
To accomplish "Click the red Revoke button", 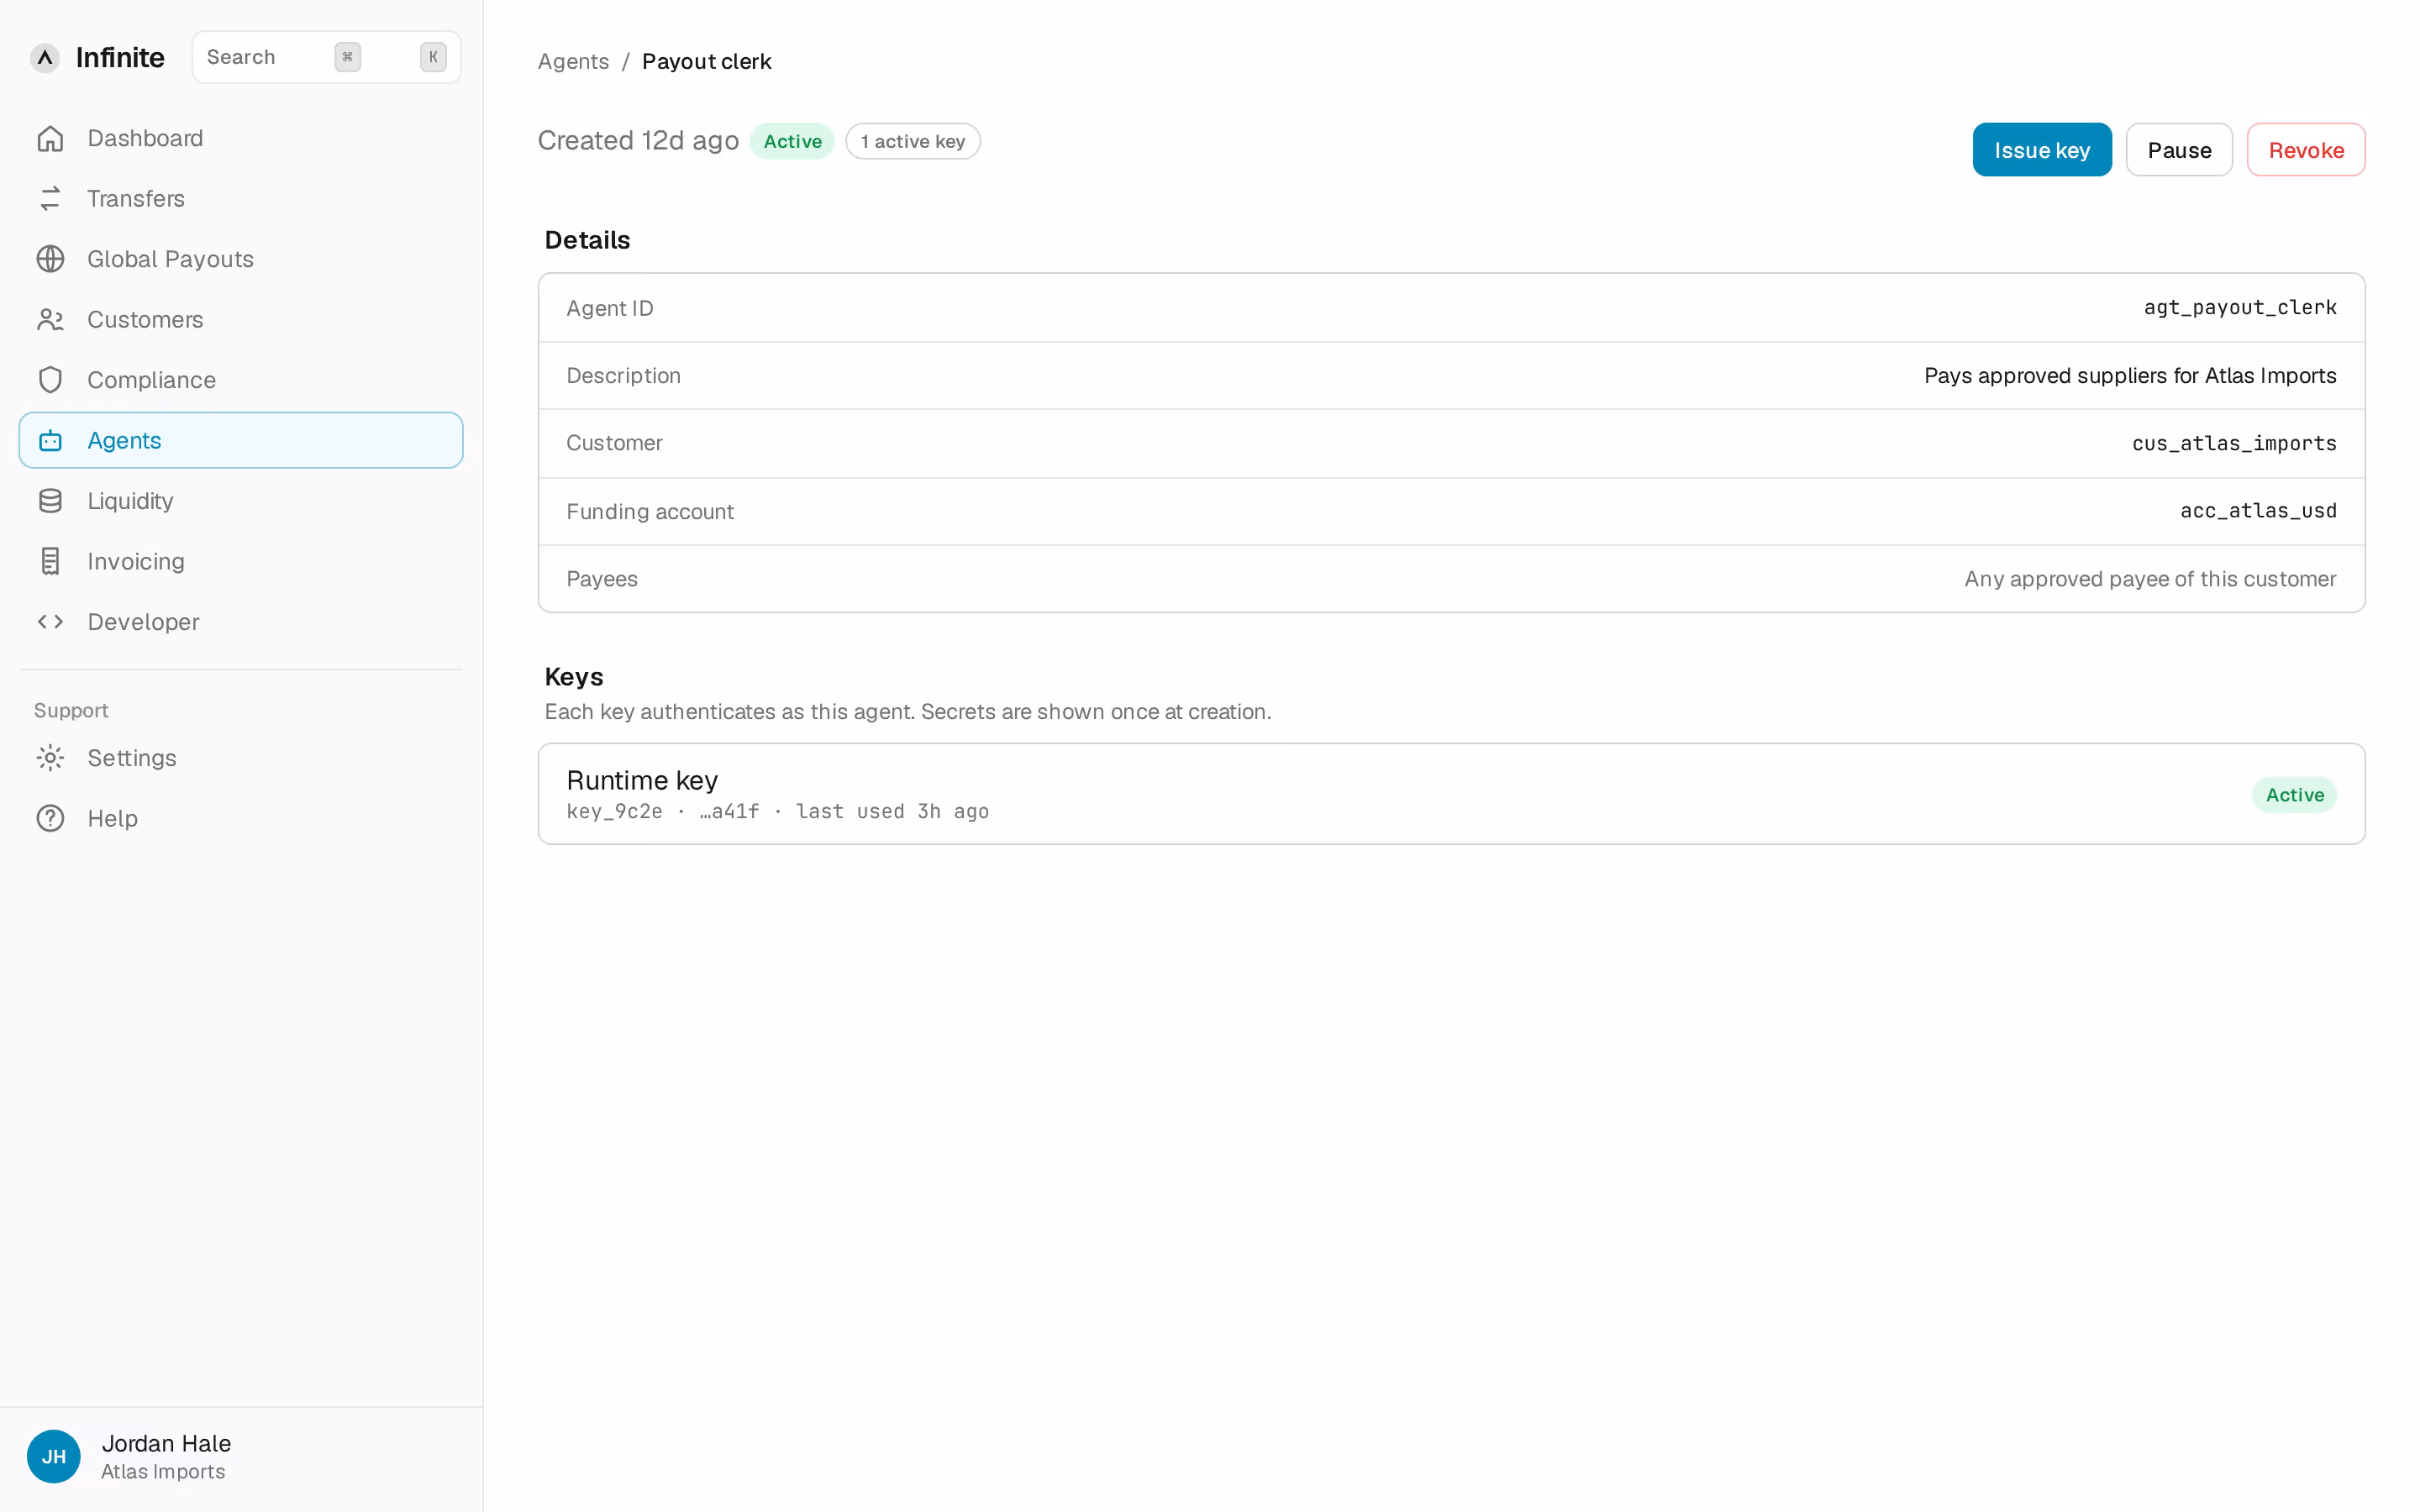I will pyautogui.click(x=2305, y=150).
